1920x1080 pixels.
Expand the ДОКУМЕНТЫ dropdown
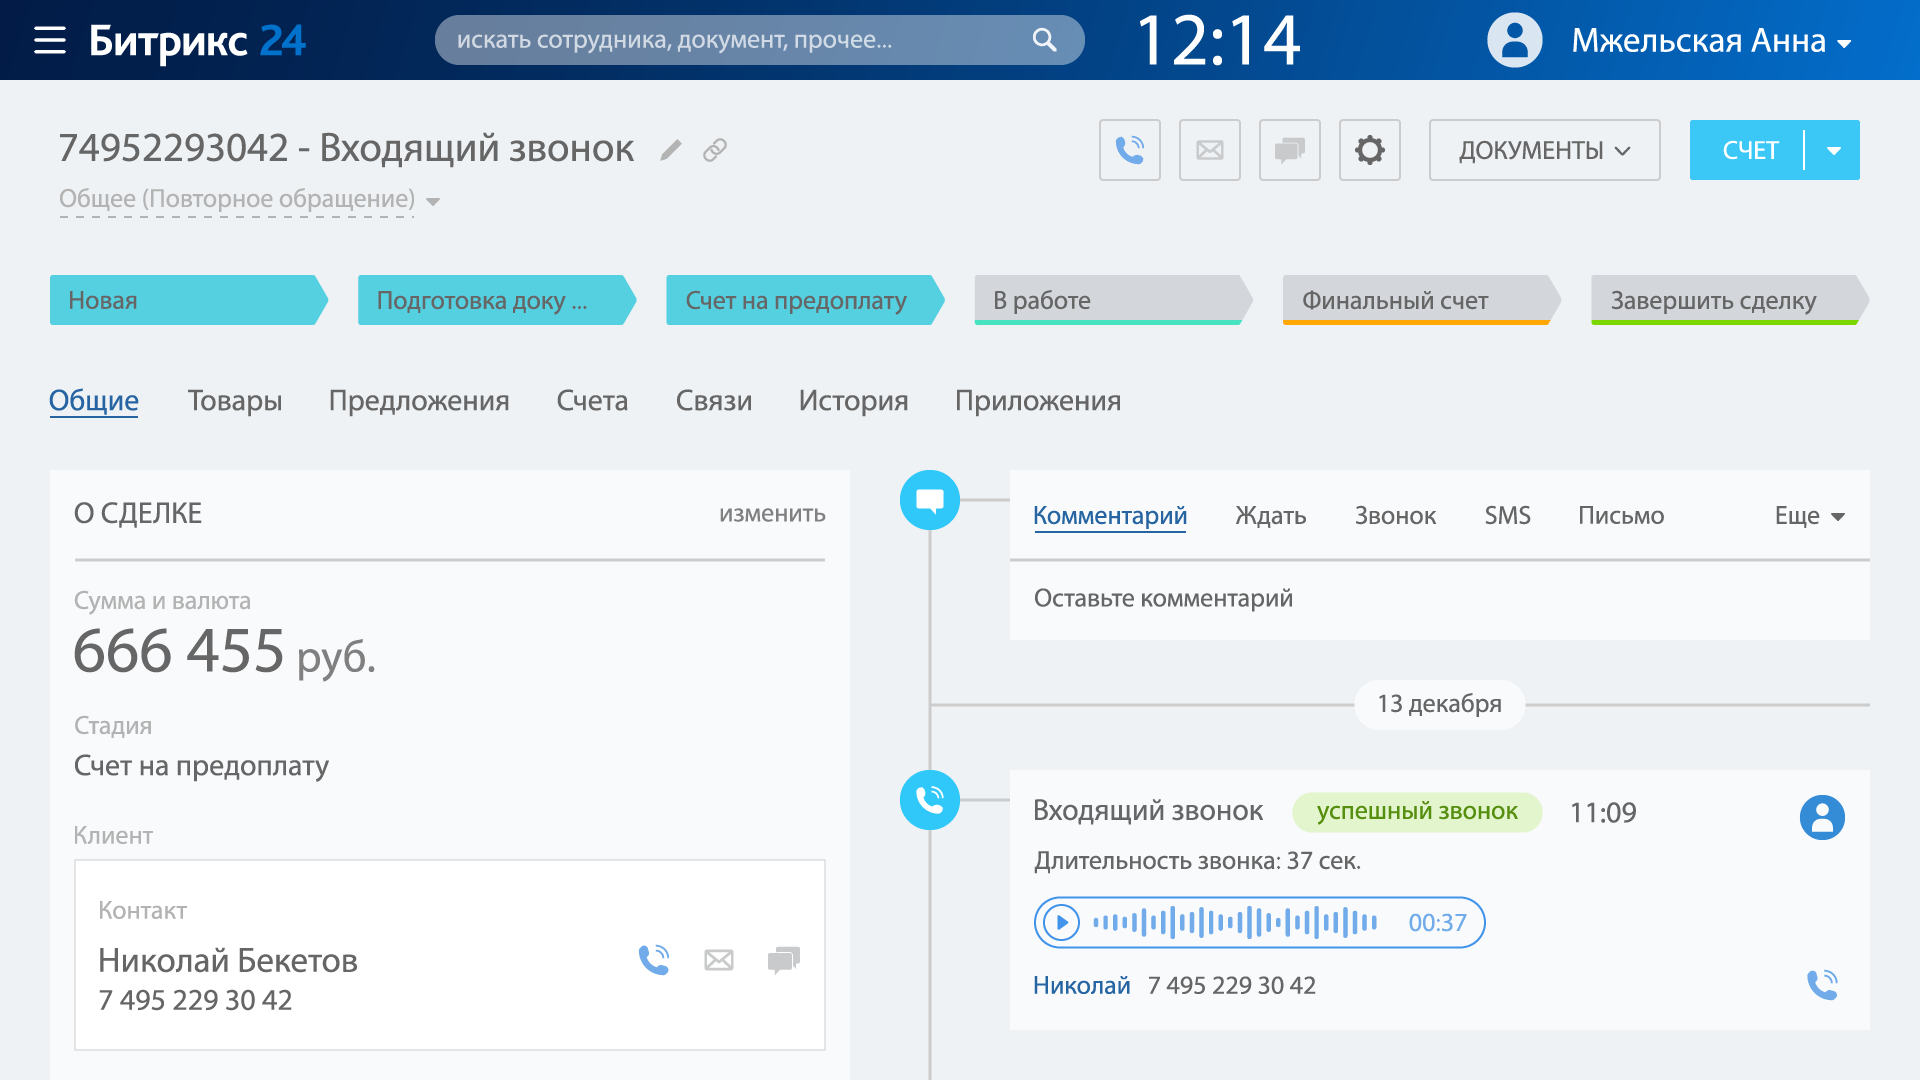coord(1544,150)
